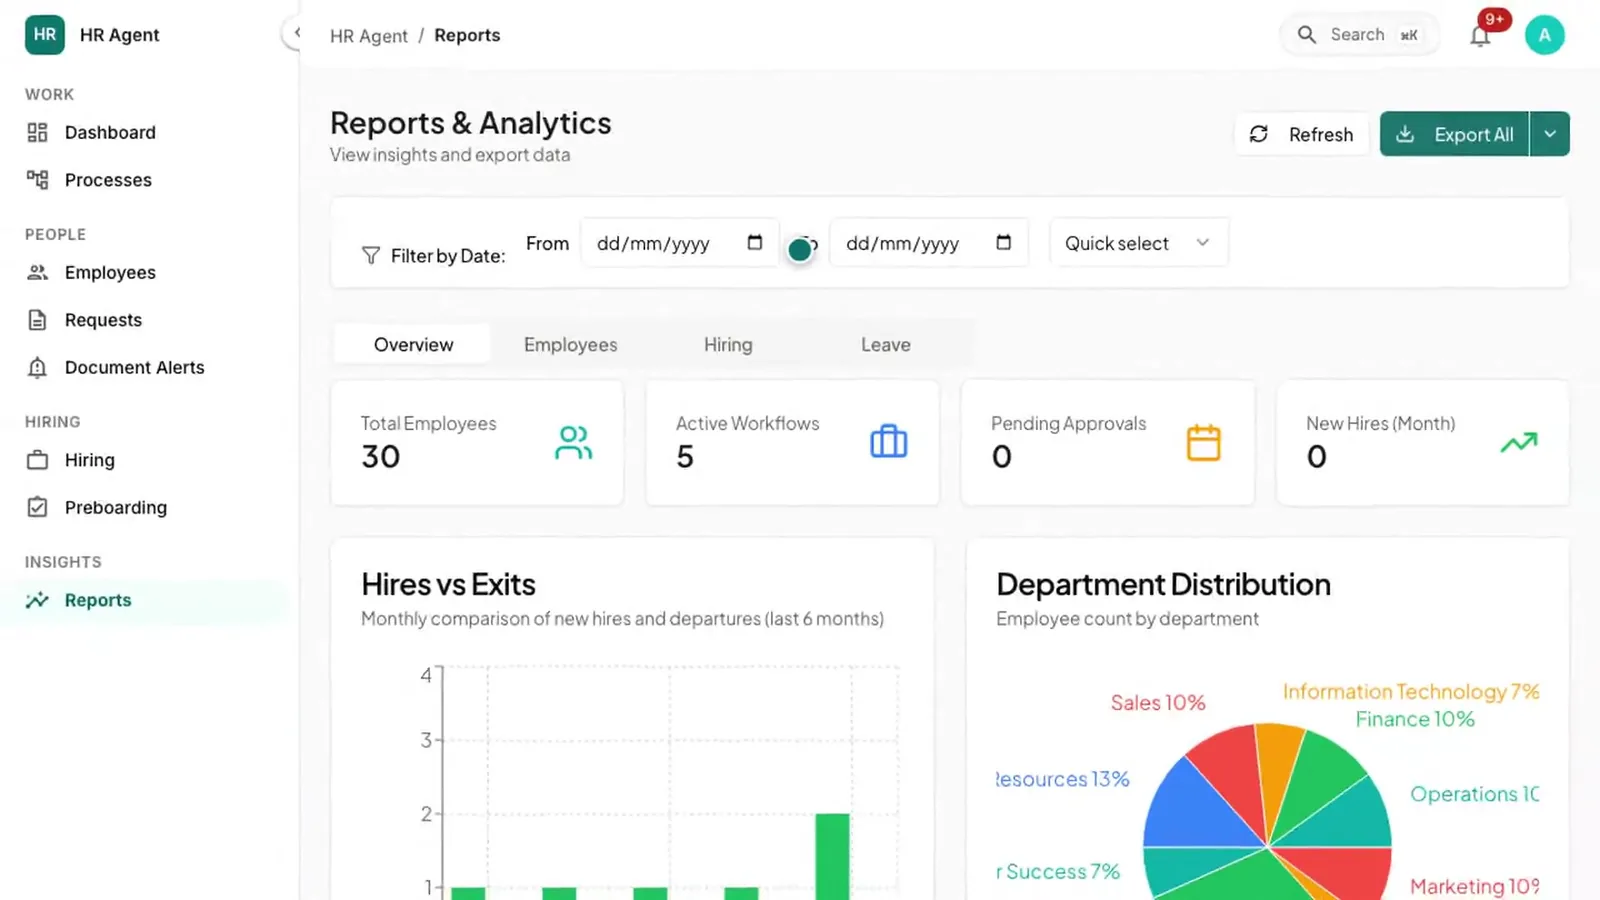Viewport: 1600px width, 900px height.
Task: Open the Quick select dropdown
Action: coord(1139,243)
